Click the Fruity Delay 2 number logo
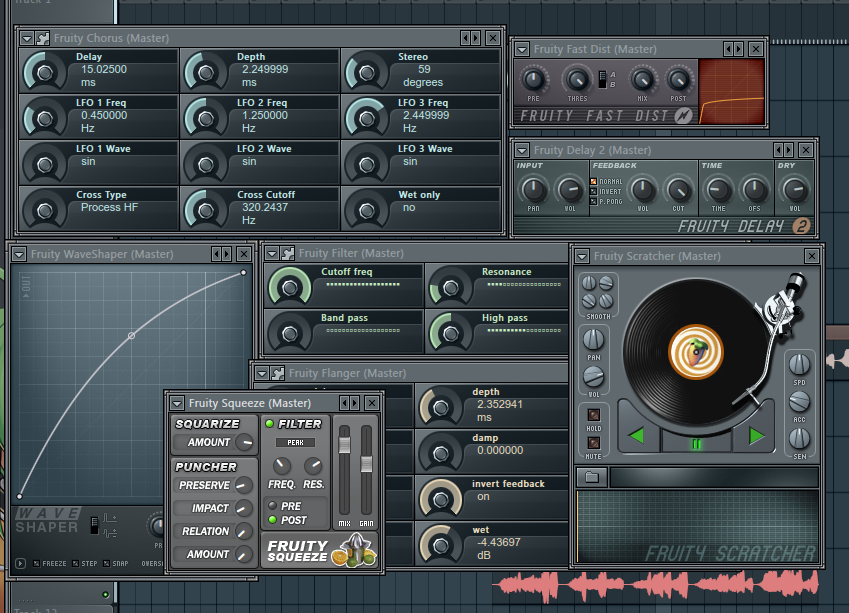 point(801,226)
